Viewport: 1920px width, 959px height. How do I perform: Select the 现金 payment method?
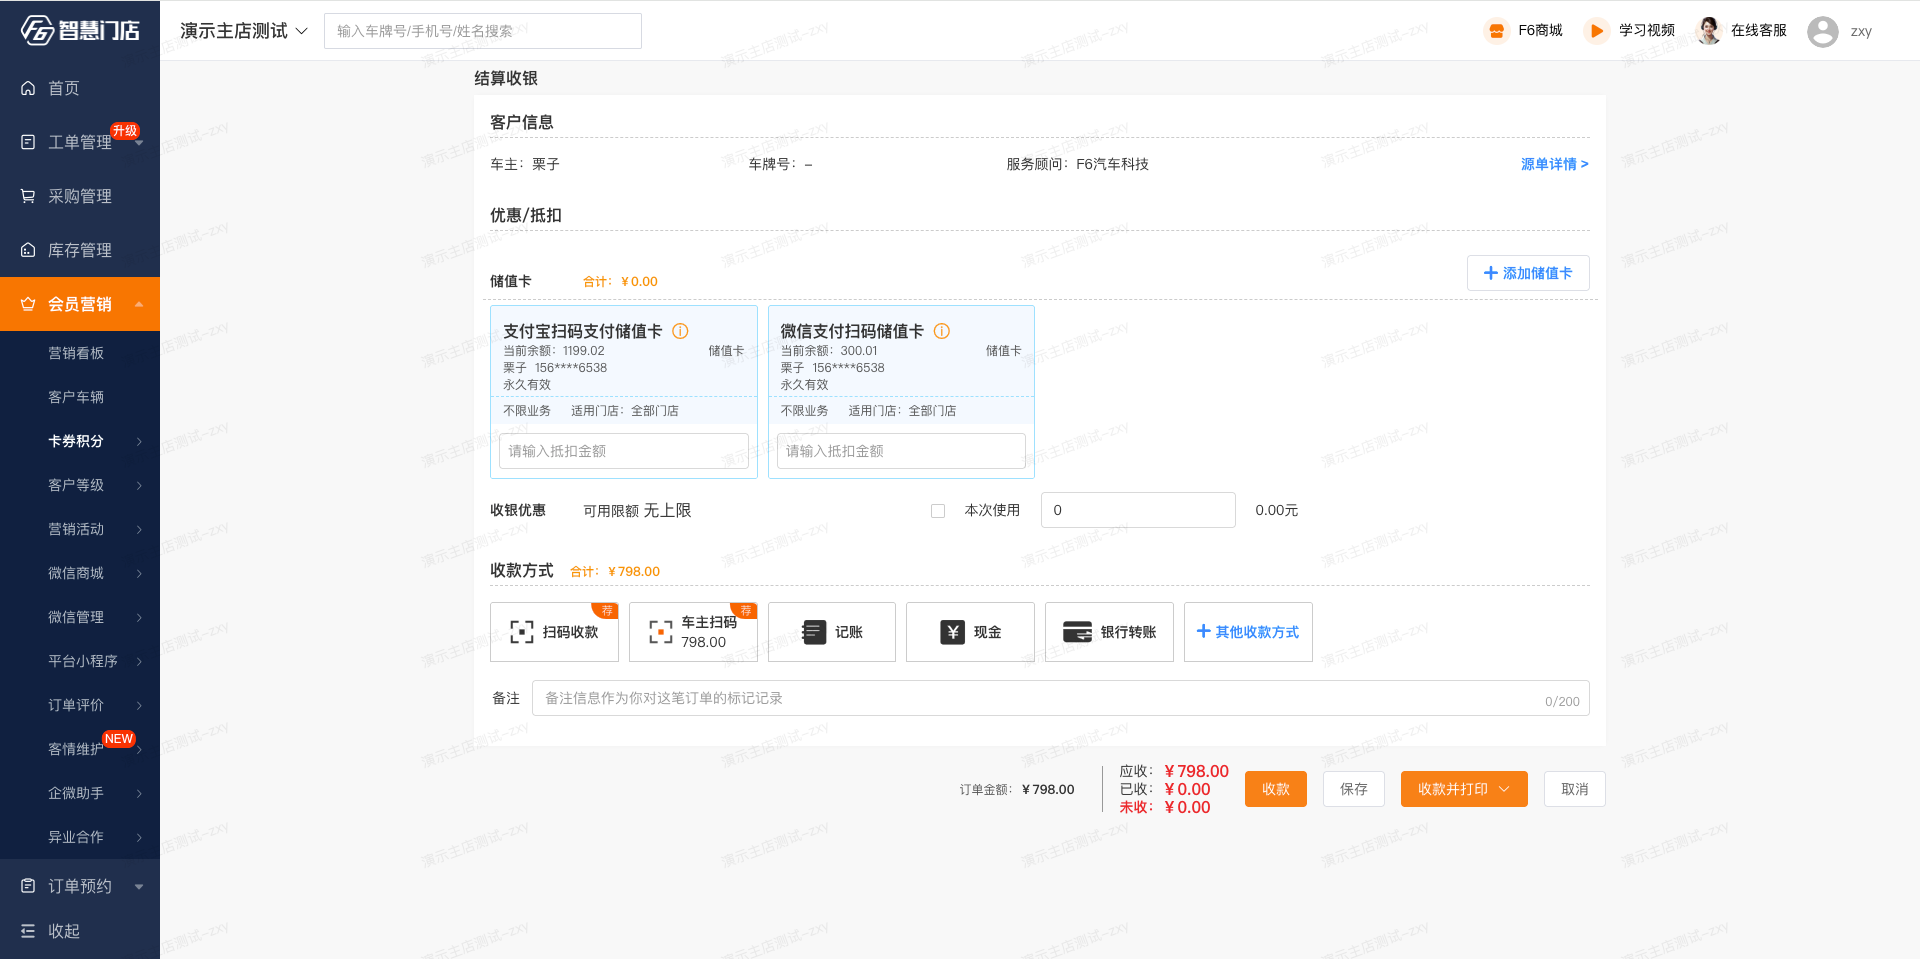click(970, 632)
